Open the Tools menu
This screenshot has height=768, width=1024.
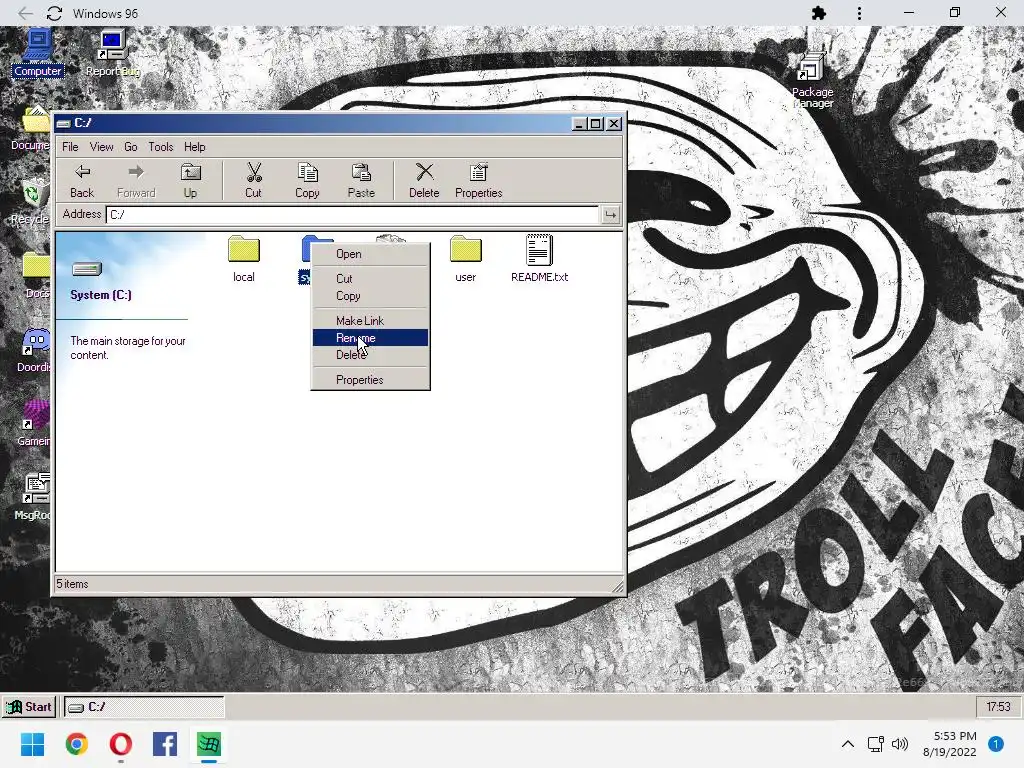tap(161, 147)
